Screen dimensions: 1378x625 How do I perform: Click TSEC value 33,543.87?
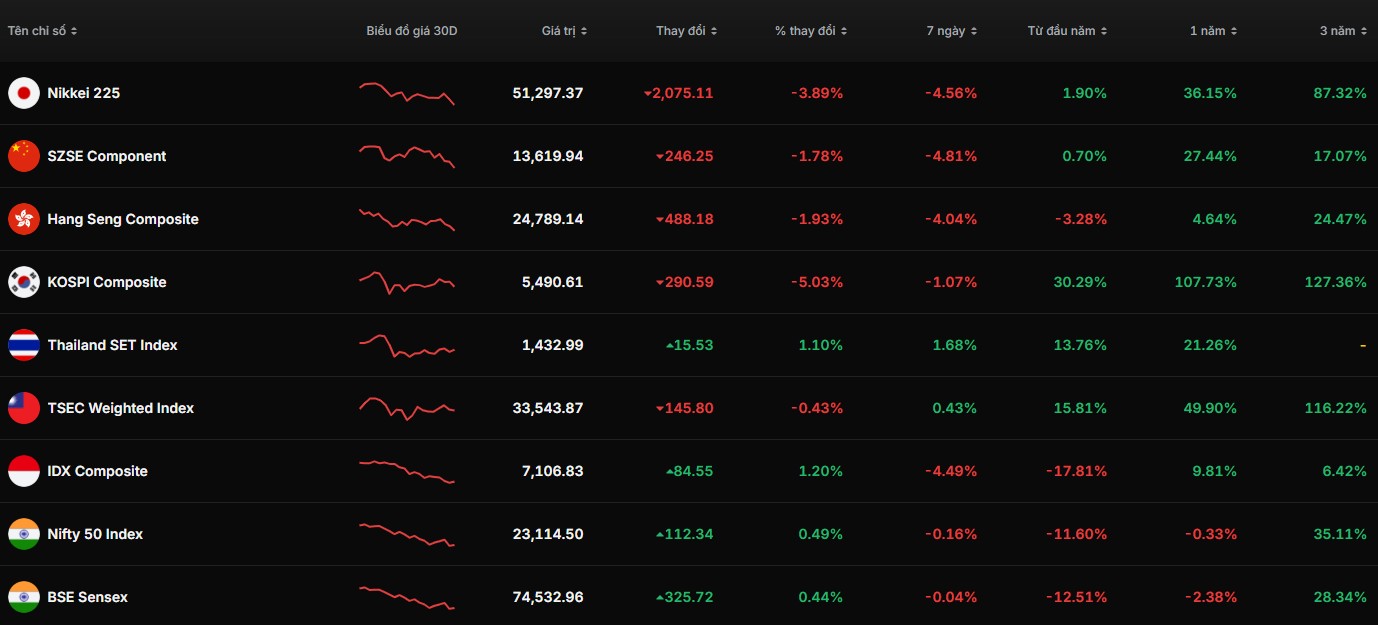tap(548, 408)
